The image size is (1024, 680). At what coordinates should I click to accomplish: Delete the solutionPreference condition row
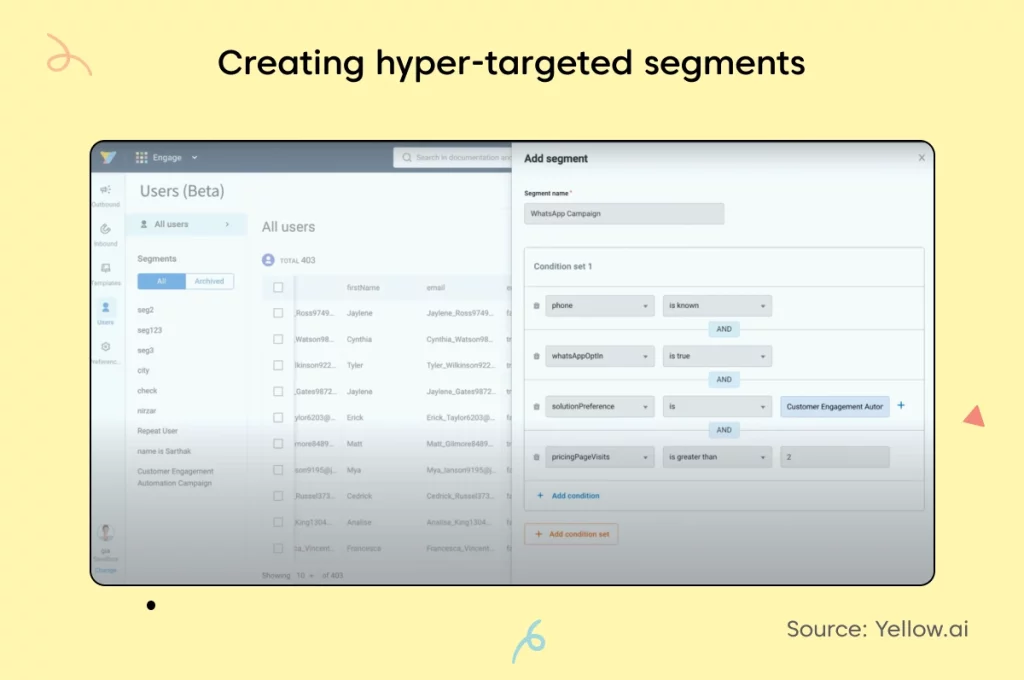536,406
